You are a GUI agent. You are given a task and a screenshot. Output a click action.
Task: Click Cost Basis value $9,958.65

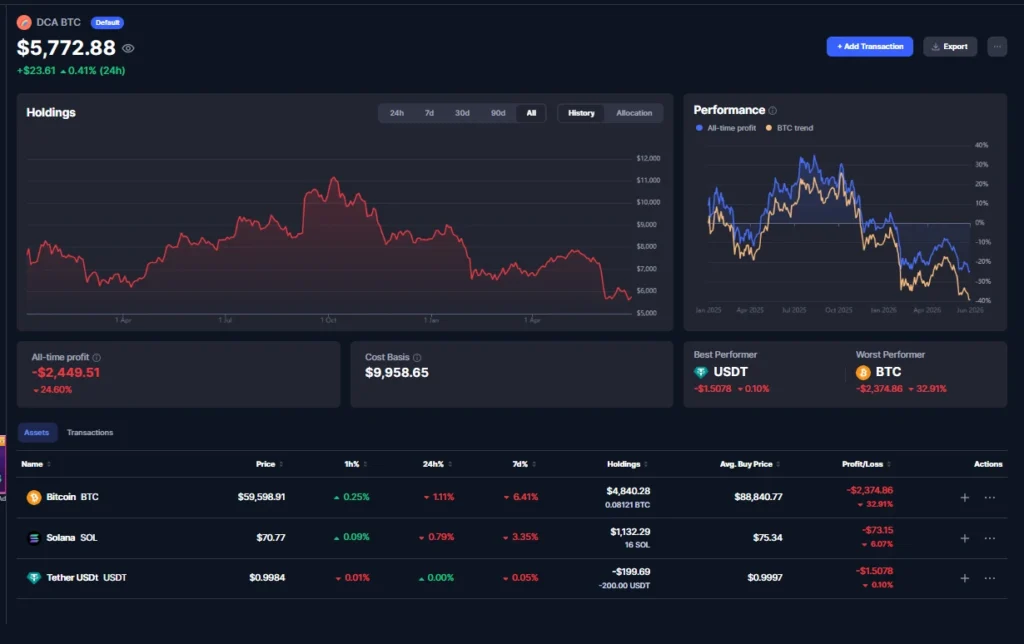[x=397, y=373]
